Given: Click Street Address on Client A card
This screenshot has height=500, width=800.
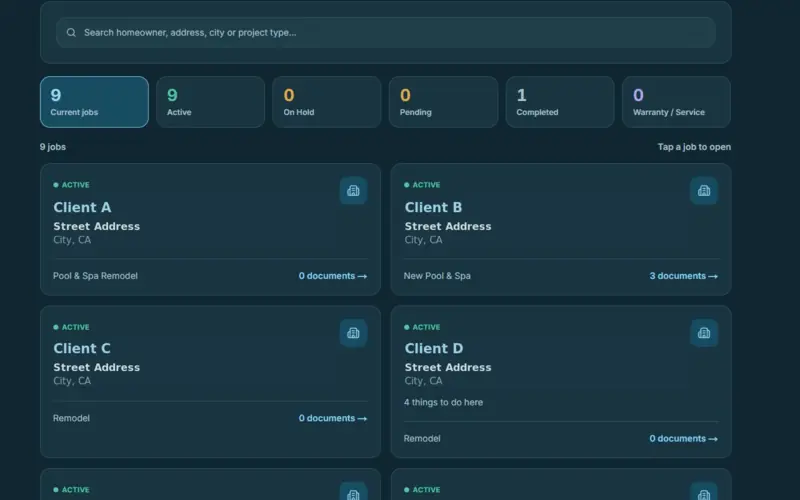Looking at the screenshot, I should [x=96, y=227].
